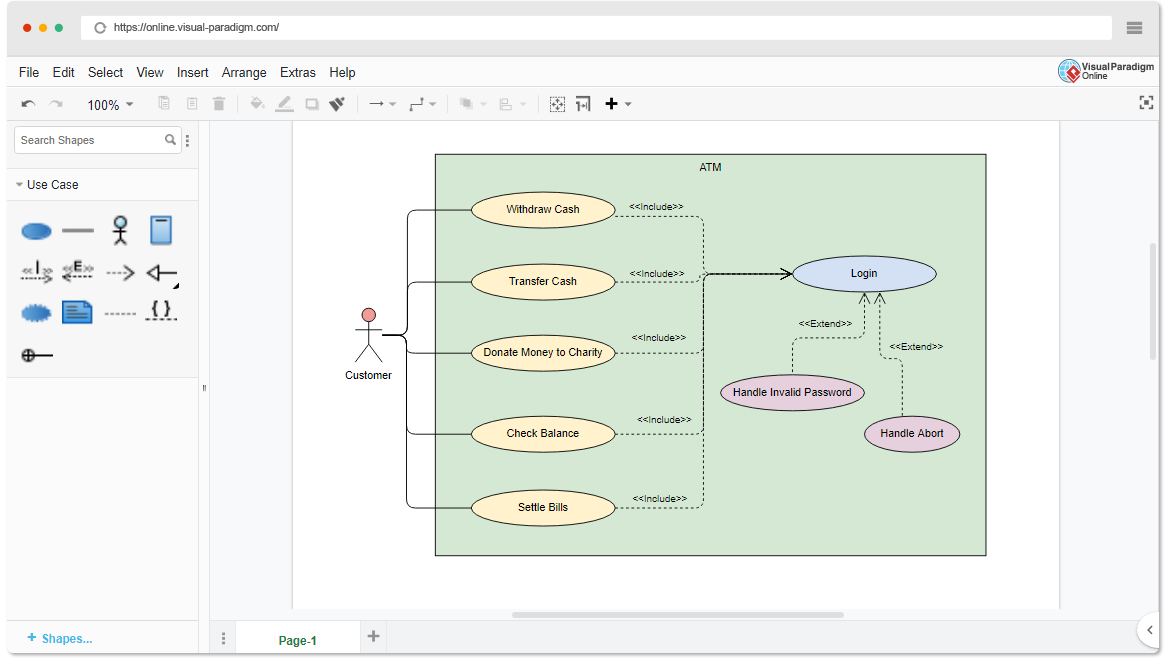Click the Fit Page toolbar icon
This screenshot has height=665, width=1170.
[x=558, y=104]
